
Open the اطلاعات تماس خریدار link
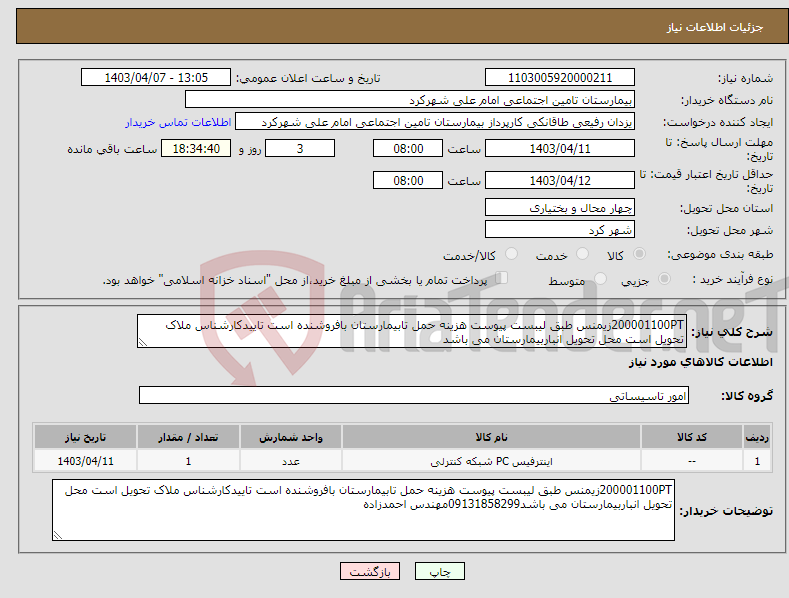point(178,122)
